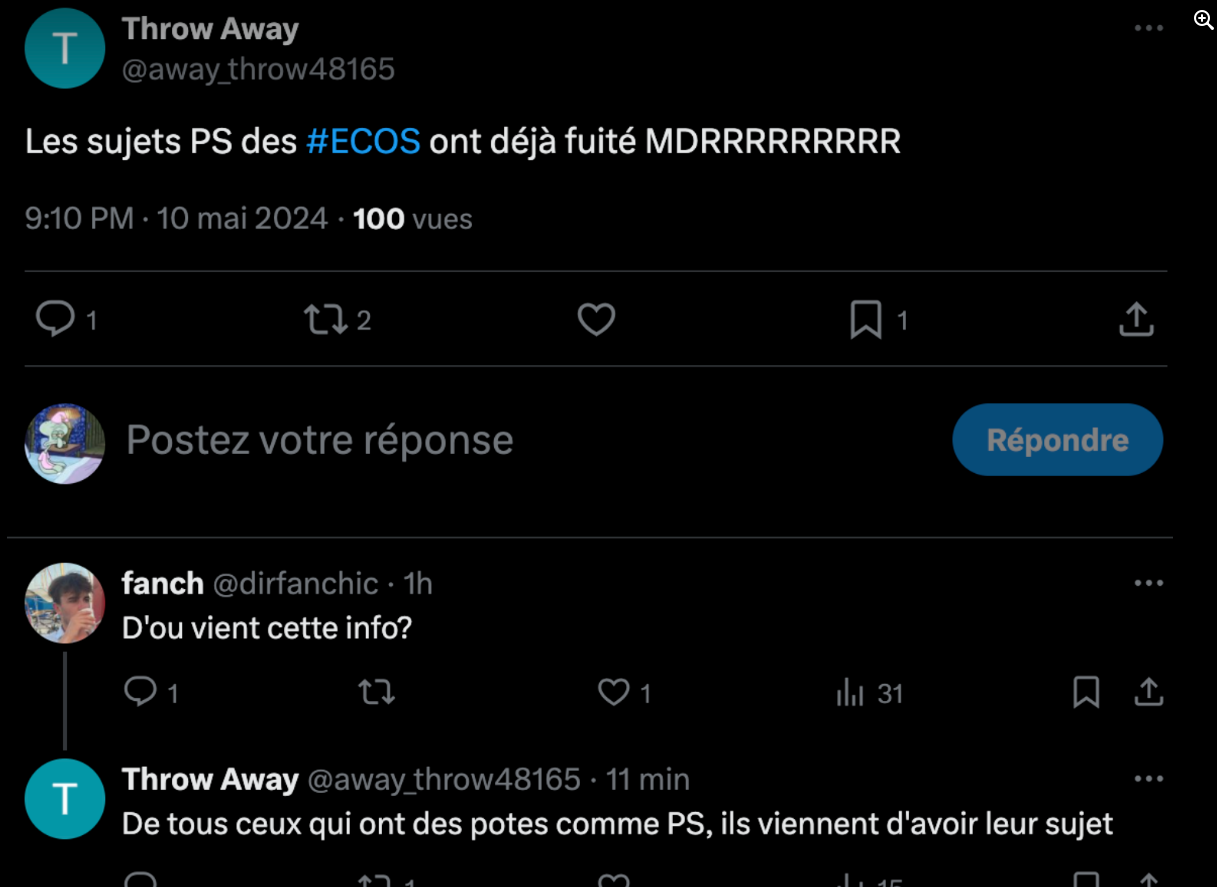Reply to the main ECOS post
The image size is (1217, 887).
tap(55, 319)
